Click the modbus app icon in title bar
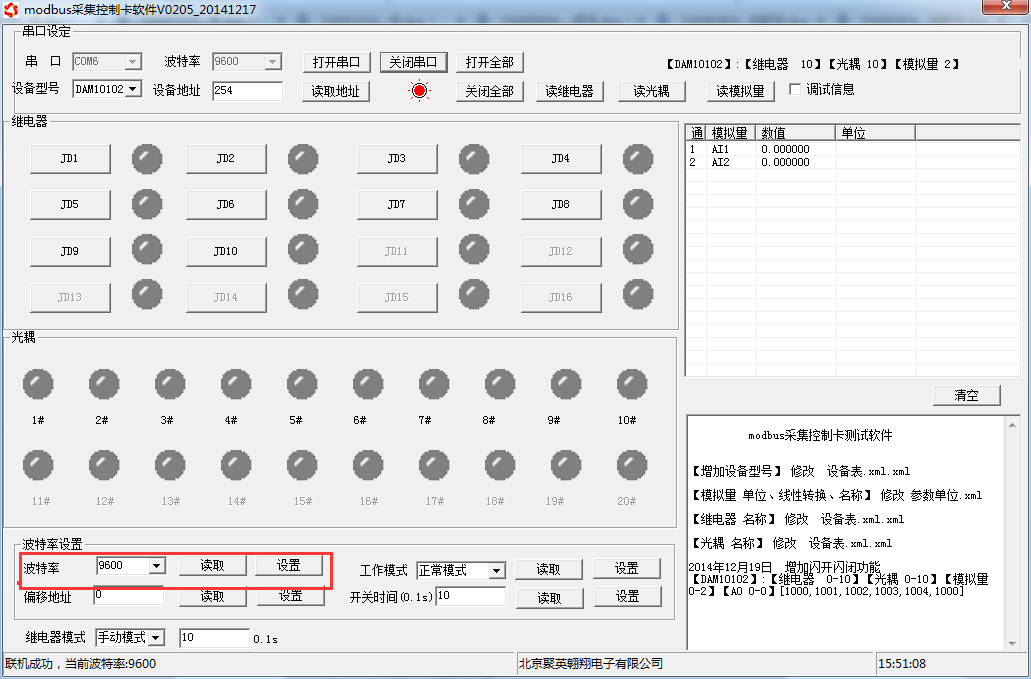This screenshot has width=1031, height=679. (11, 9)
